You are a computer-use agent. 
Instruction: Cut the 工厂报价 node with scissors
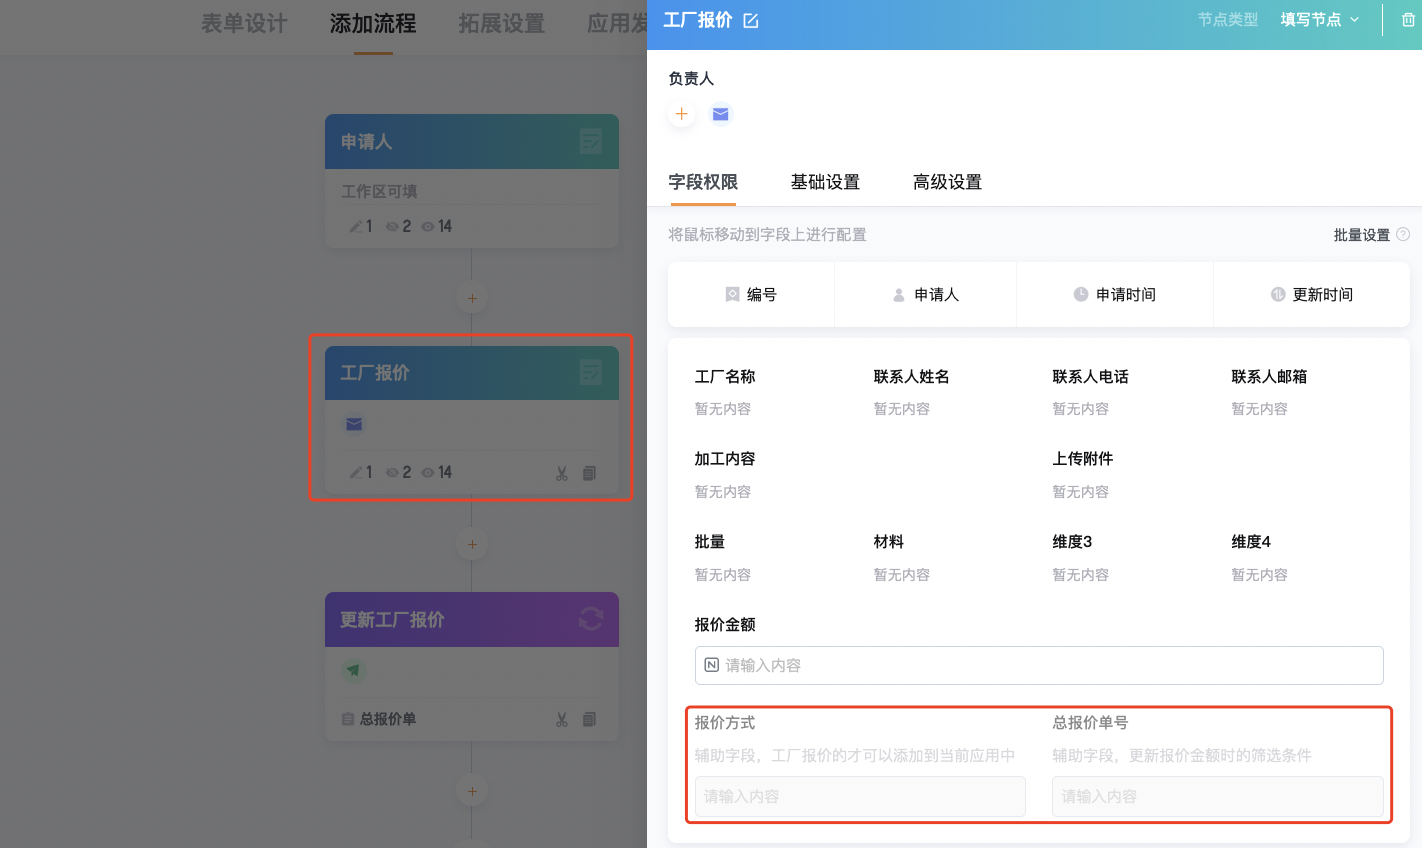(562, 473)
